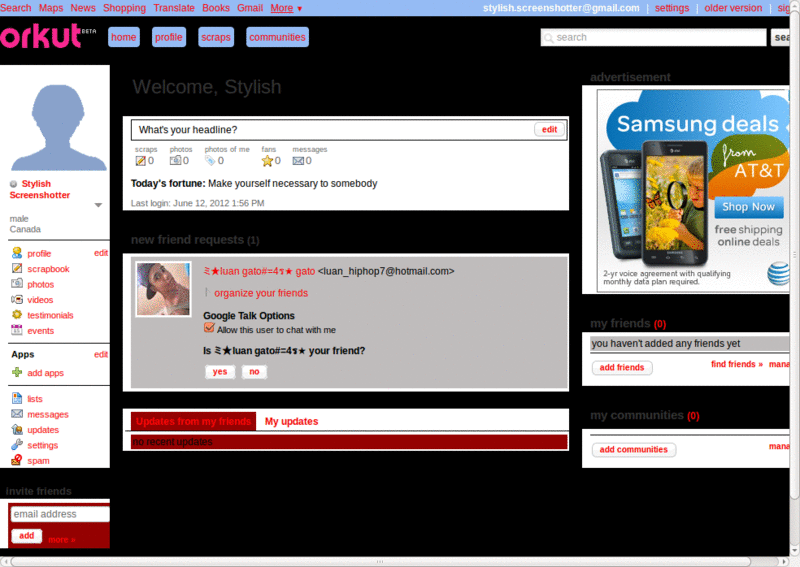Viewport: 800px width, 567px height.
Task: Click the scrapbook pencil icon in sidebar
Action: click(x=17, y=268)
